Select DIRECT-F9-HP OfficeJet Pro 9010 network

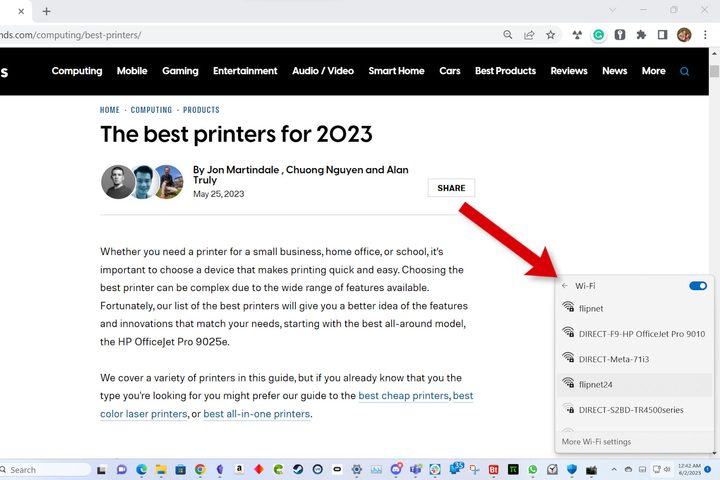click(x=635, y=333)
